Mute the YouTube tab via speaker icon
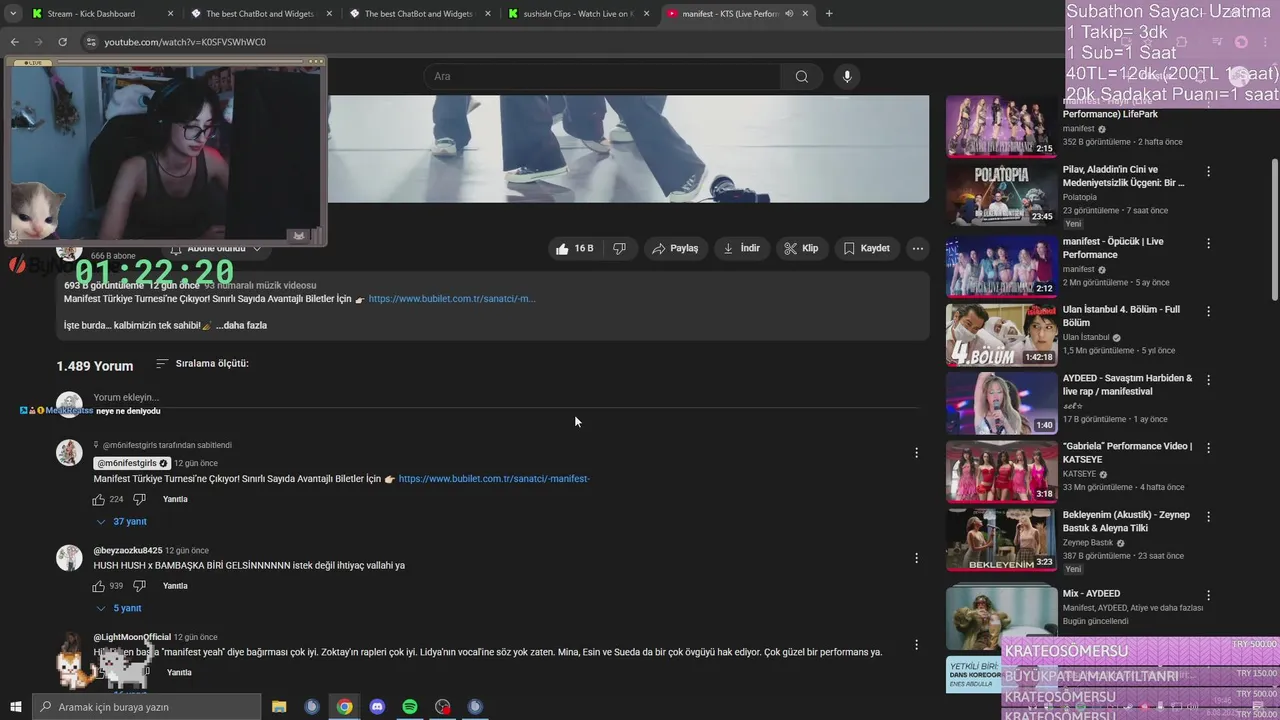This screenshot has height=720, width=1280. pos(789,14)
